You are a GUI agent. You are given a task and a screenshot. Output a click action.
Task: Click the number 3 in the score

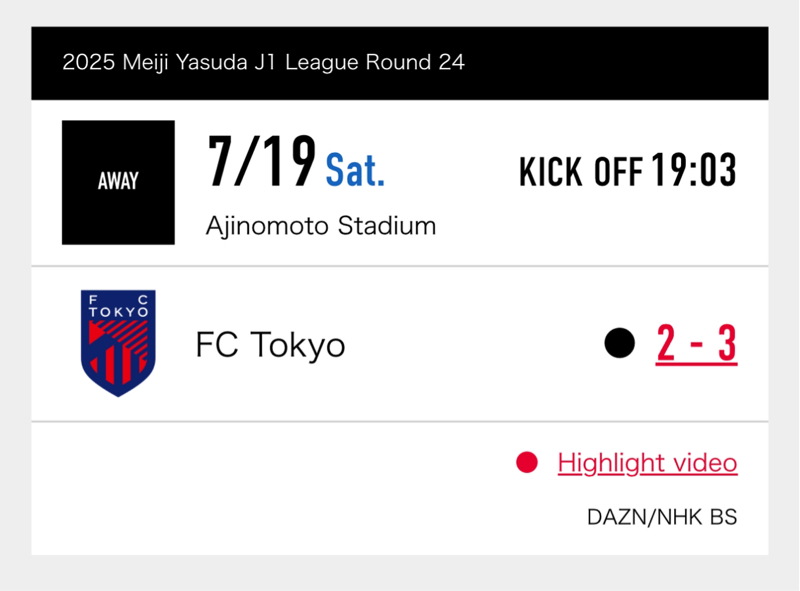point(727,343)
